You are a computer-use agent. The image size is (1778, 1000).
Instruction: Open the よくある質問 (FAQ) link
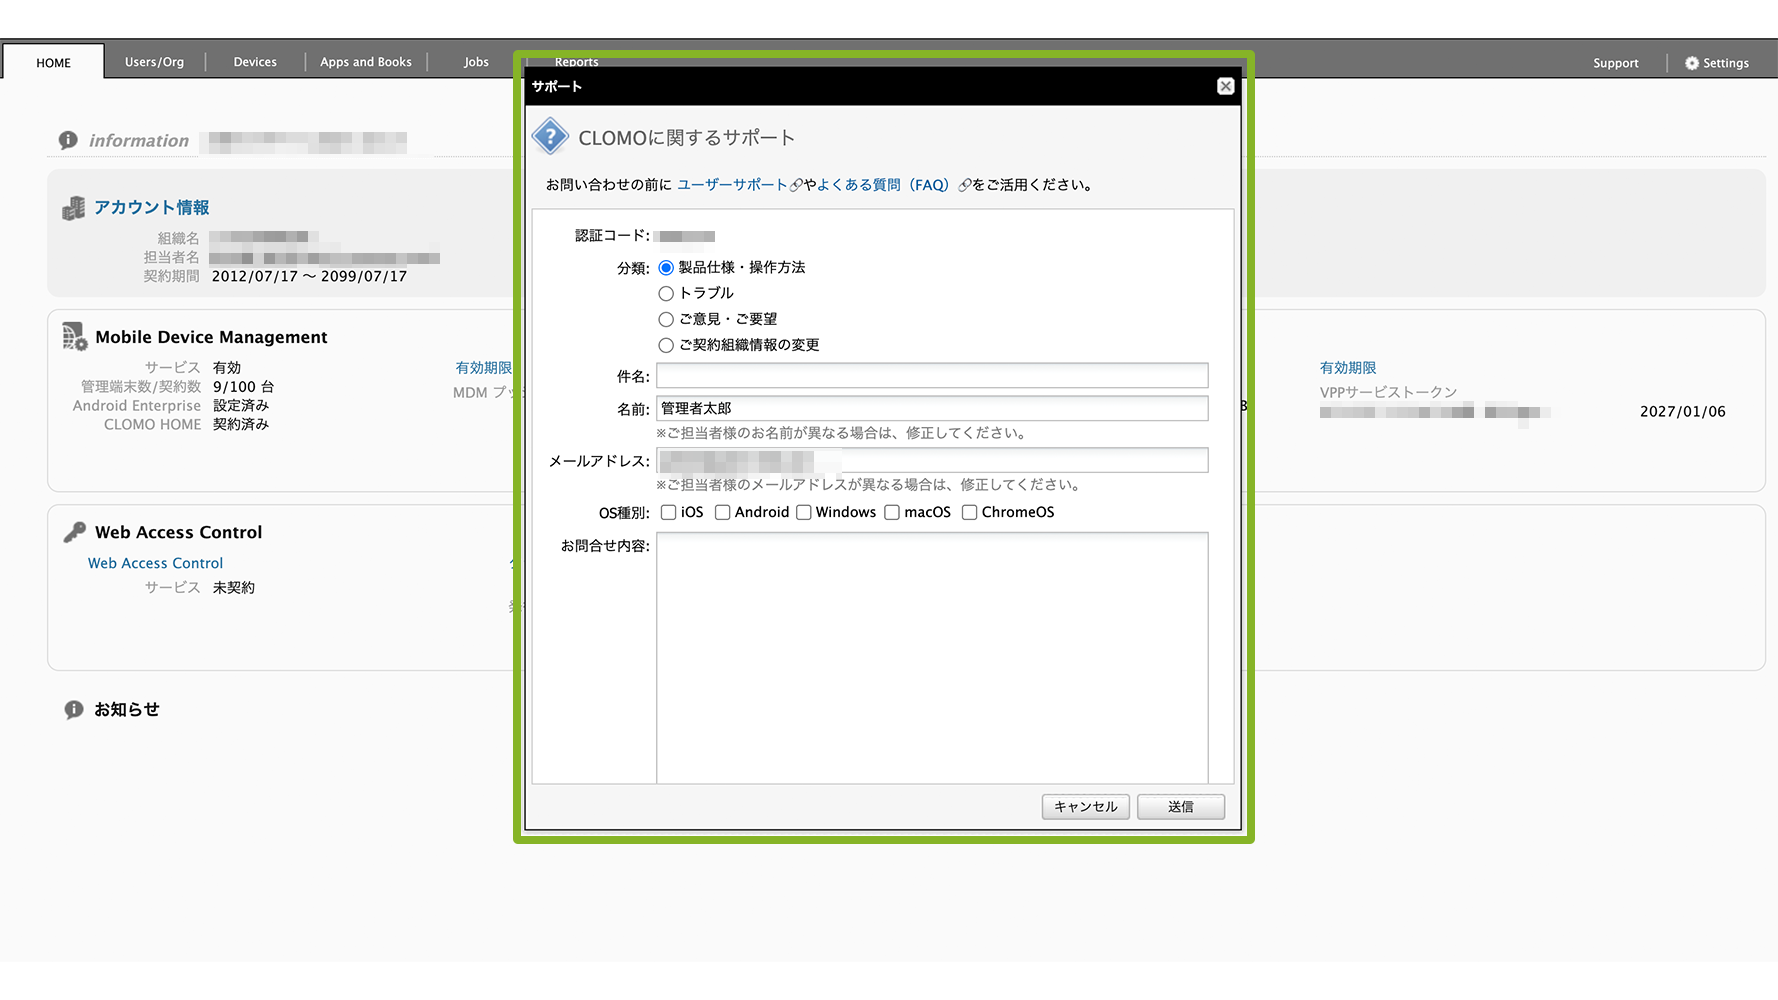click(x=882, y=185)
